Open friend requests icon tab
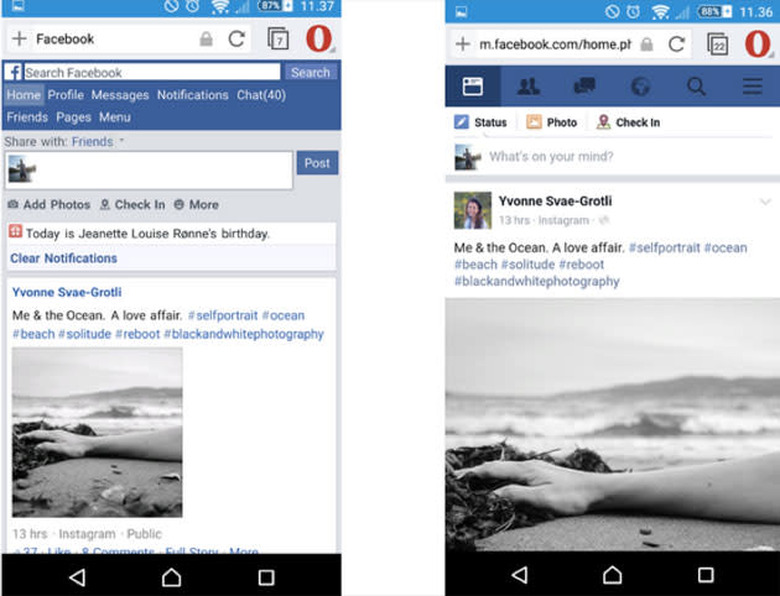 pos(528,87)
